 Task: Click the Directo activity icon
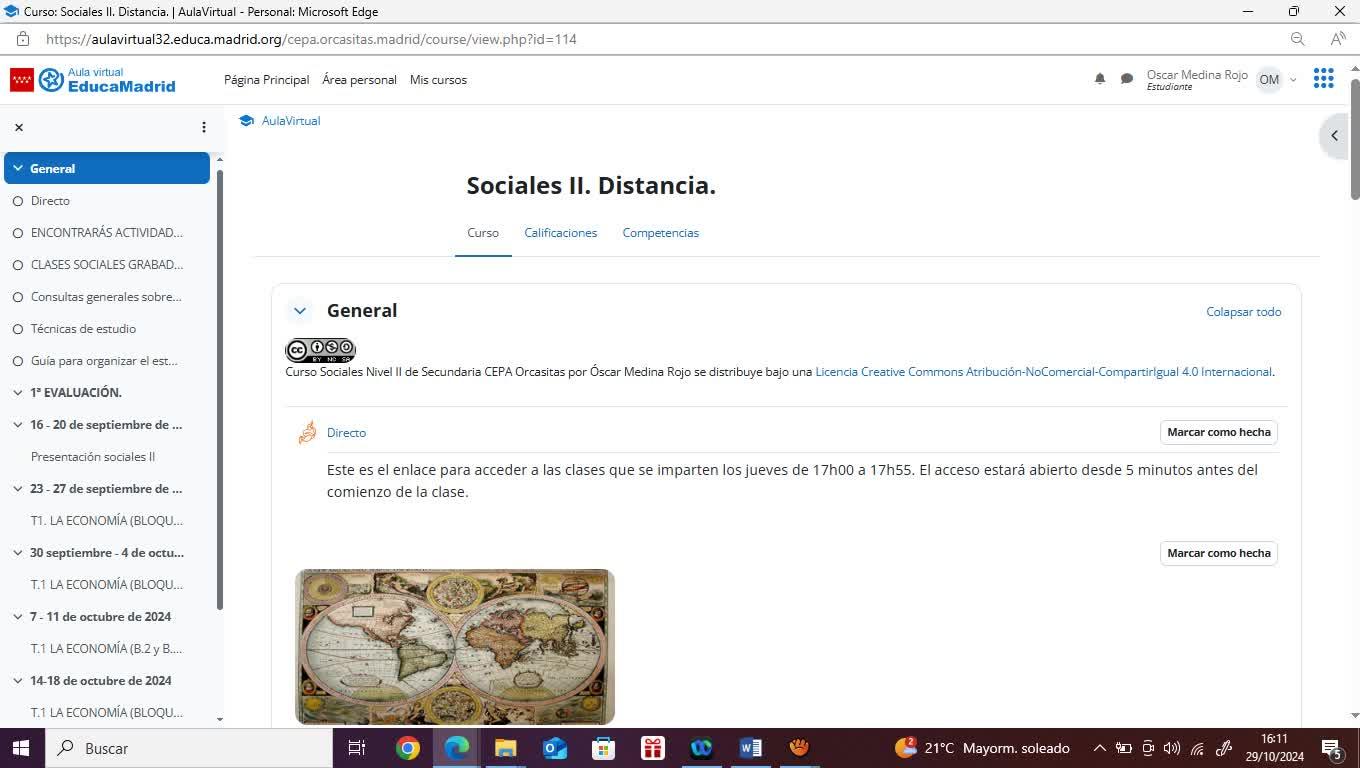[x=307, y=432]
